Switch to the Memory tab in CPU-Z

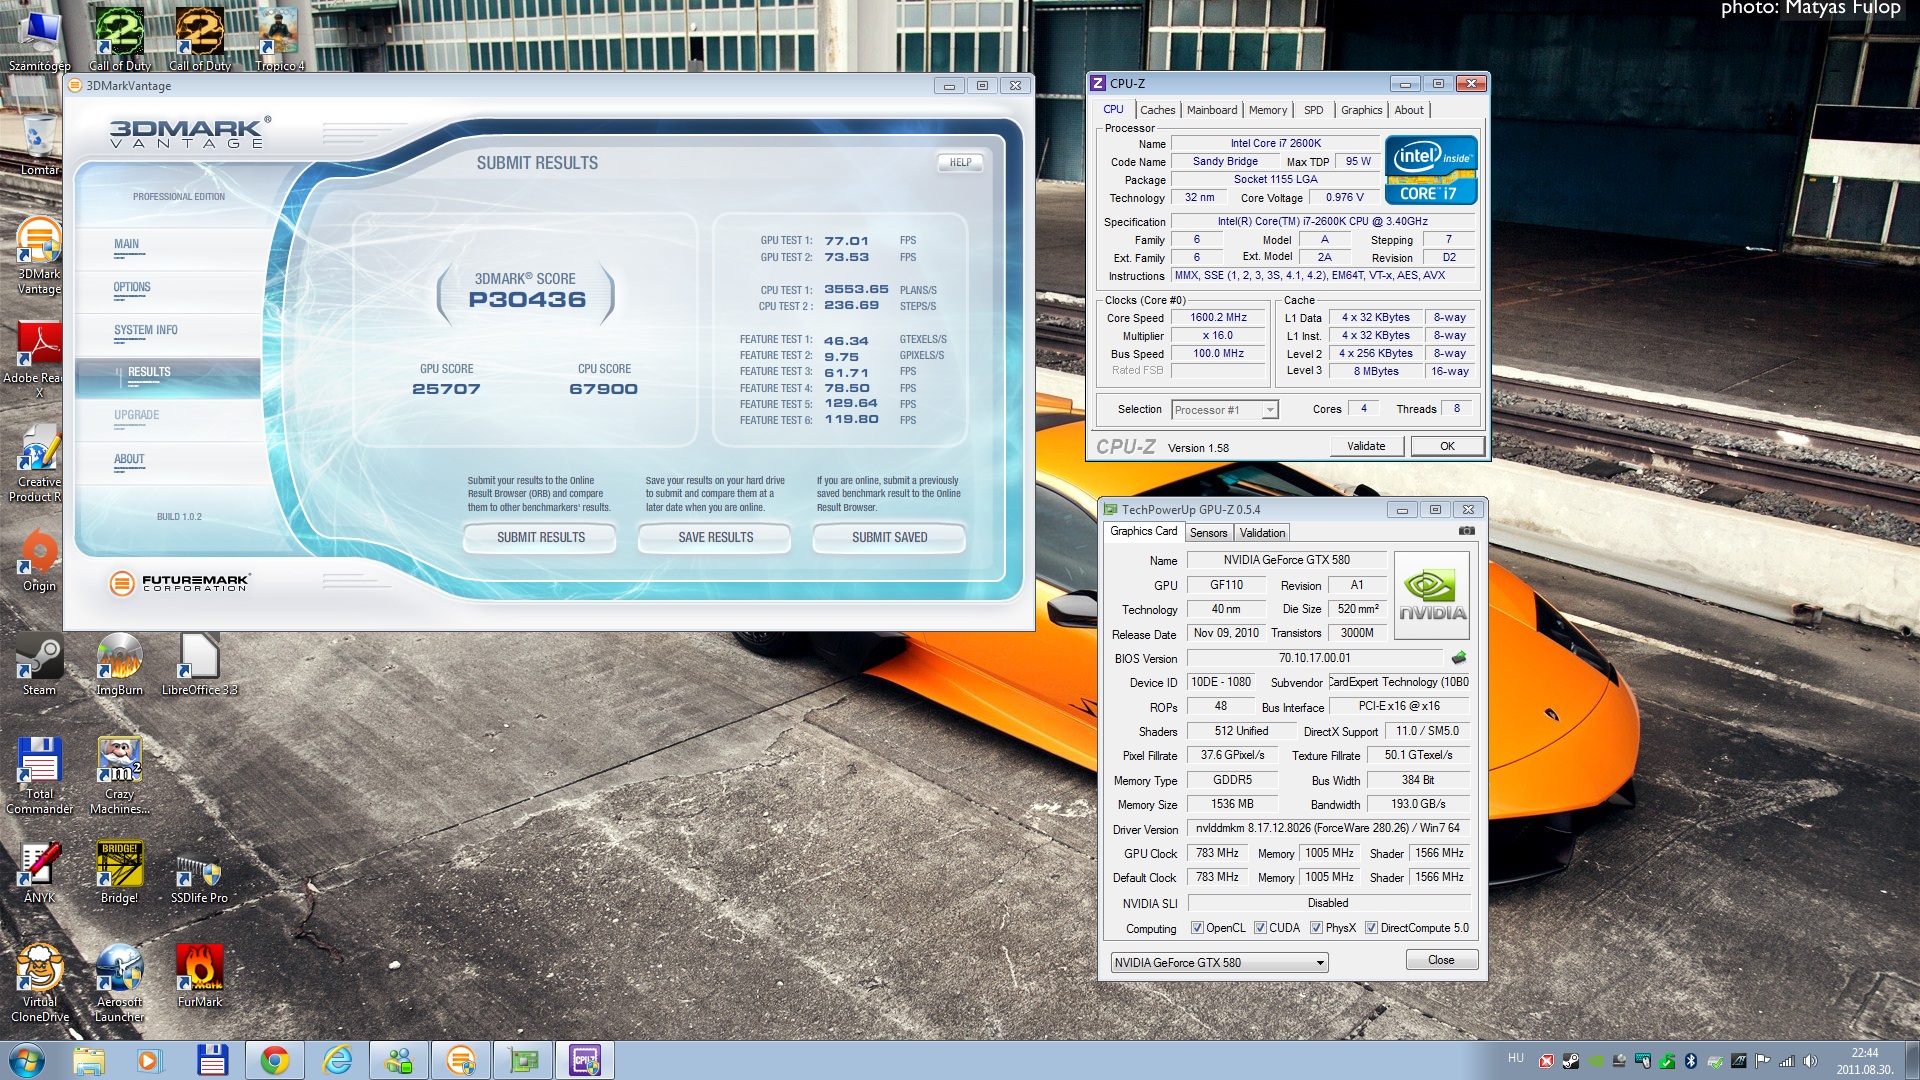point(1267,110)
